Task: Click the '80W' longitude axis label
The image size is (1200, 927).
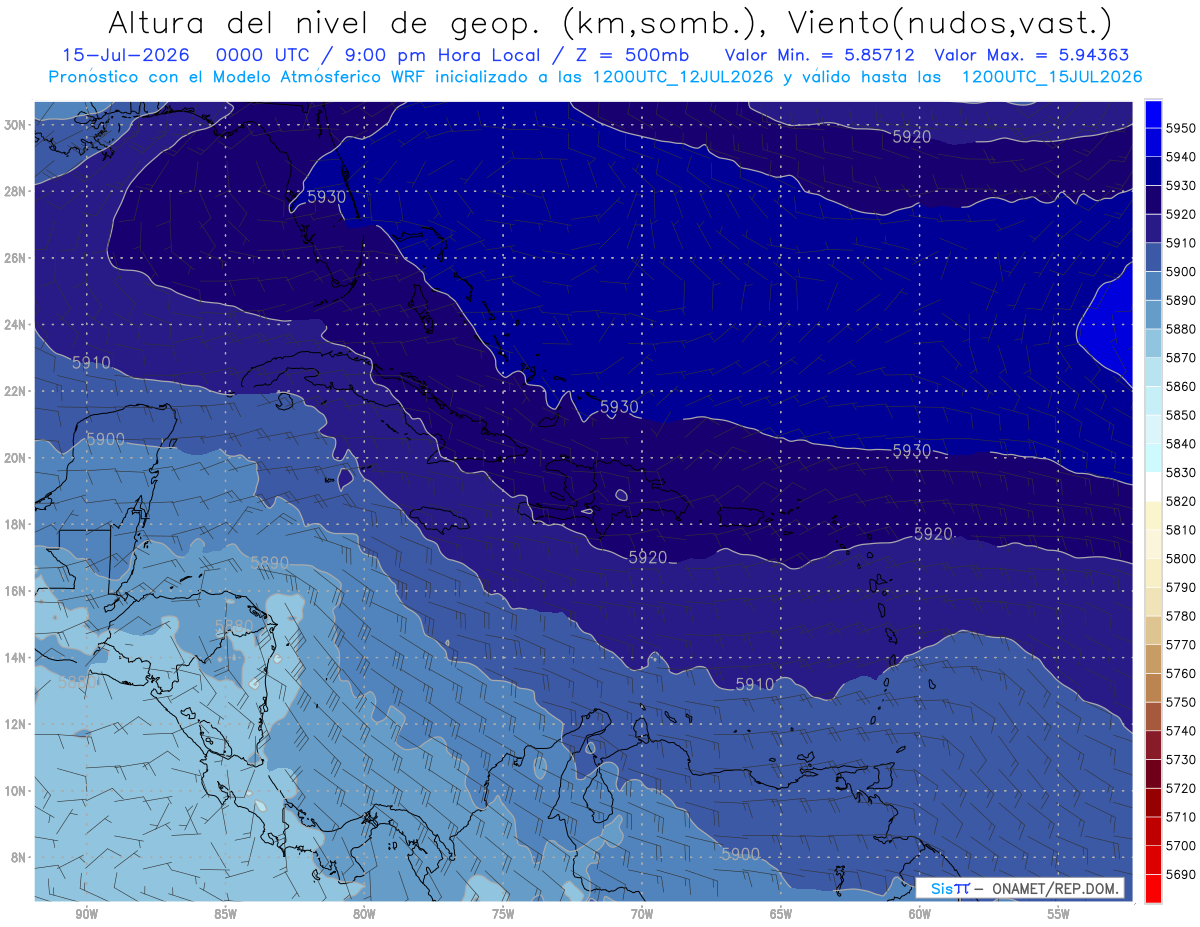Action: point(364,915)
